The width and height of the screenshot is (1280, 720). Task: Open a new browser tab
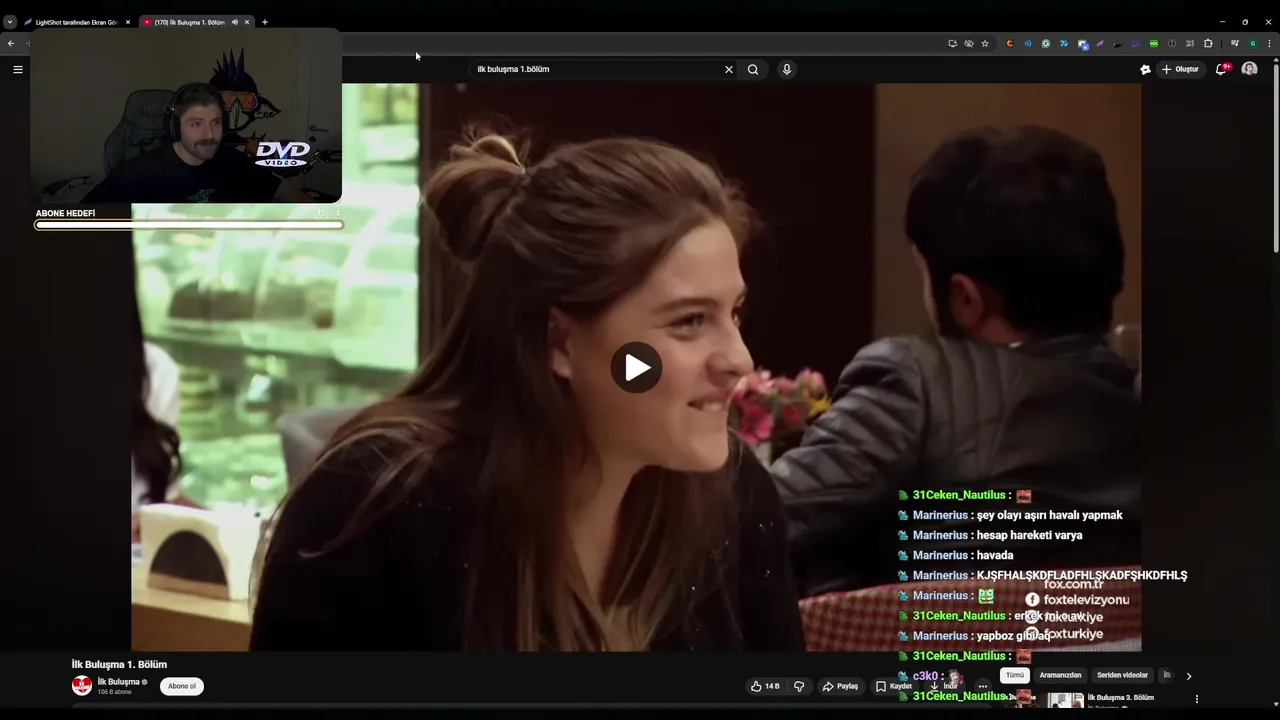[265, 22]
